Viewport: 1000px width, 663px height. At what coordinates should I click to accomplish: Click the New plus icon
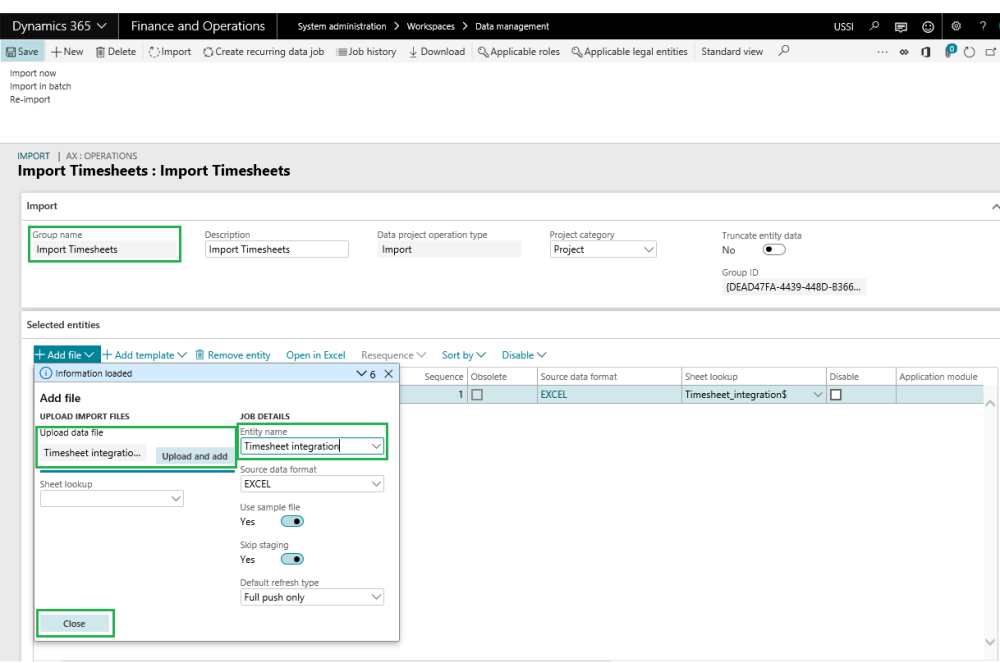tap(56, 52)
